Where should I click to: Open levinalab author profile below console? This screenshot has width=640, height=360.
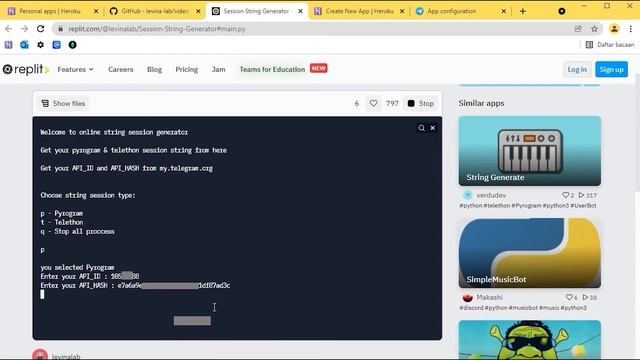coord(66,356)
